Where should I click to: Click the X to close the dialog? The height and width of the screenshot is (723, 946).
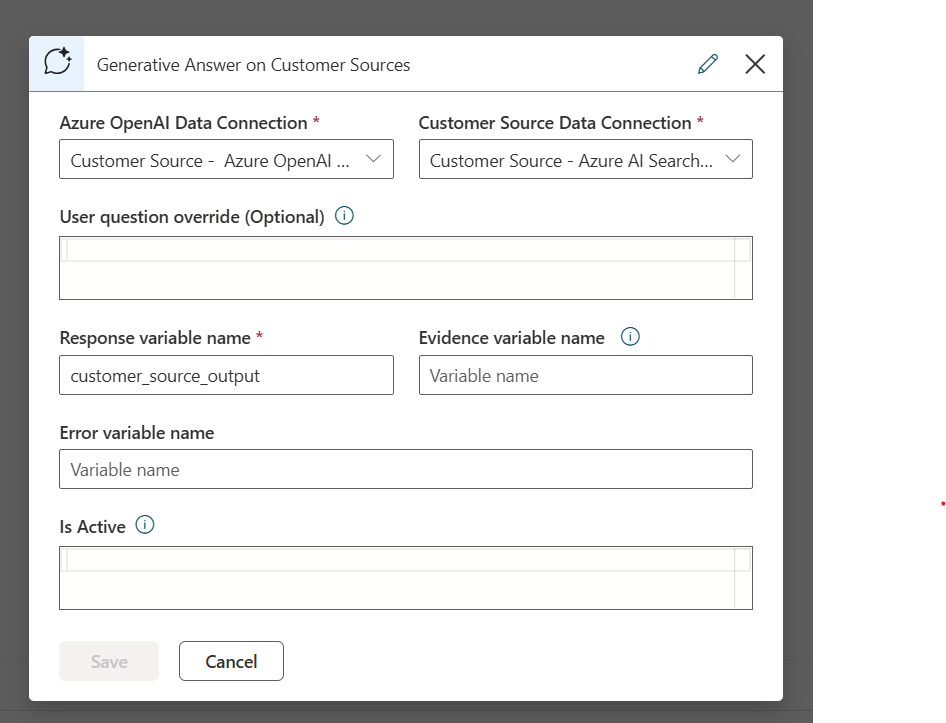755,64
